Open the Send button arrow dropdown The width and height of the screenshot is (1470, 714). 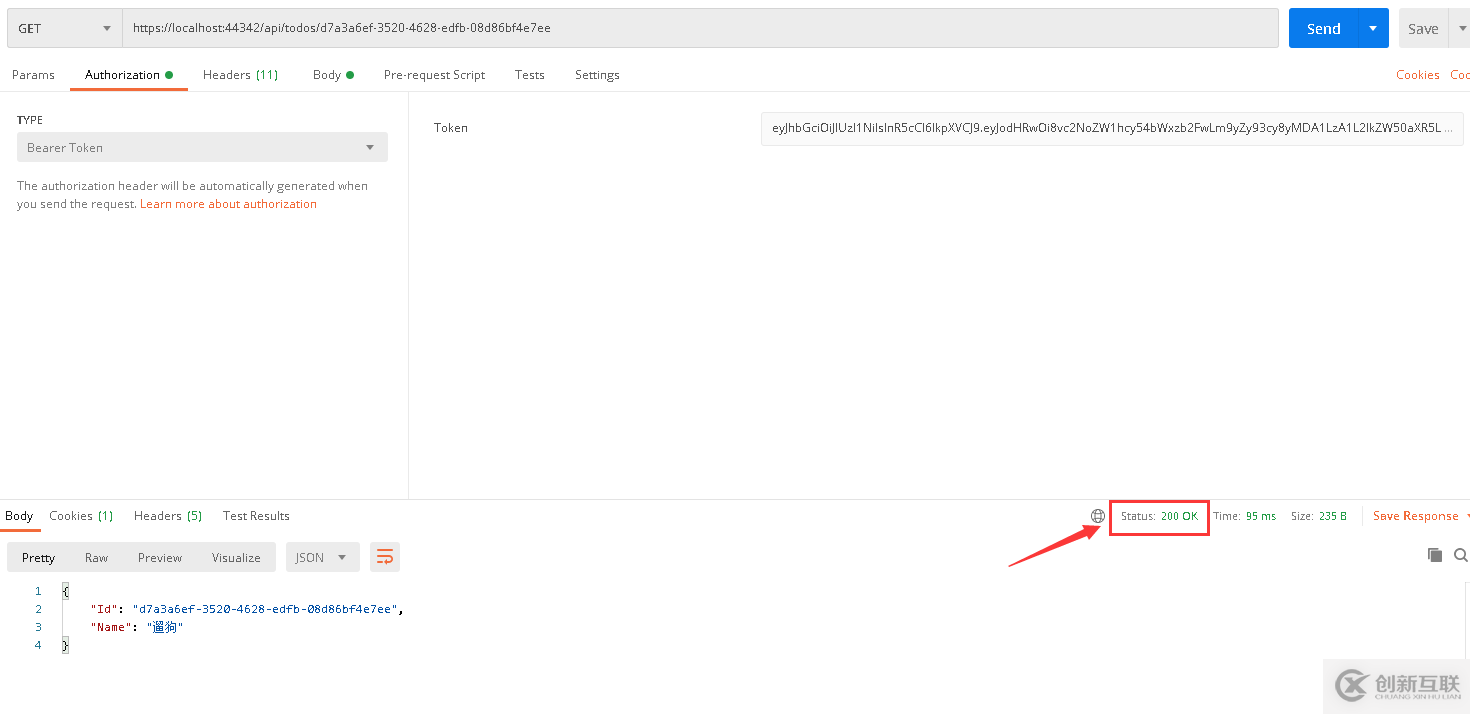(1373, 28)
